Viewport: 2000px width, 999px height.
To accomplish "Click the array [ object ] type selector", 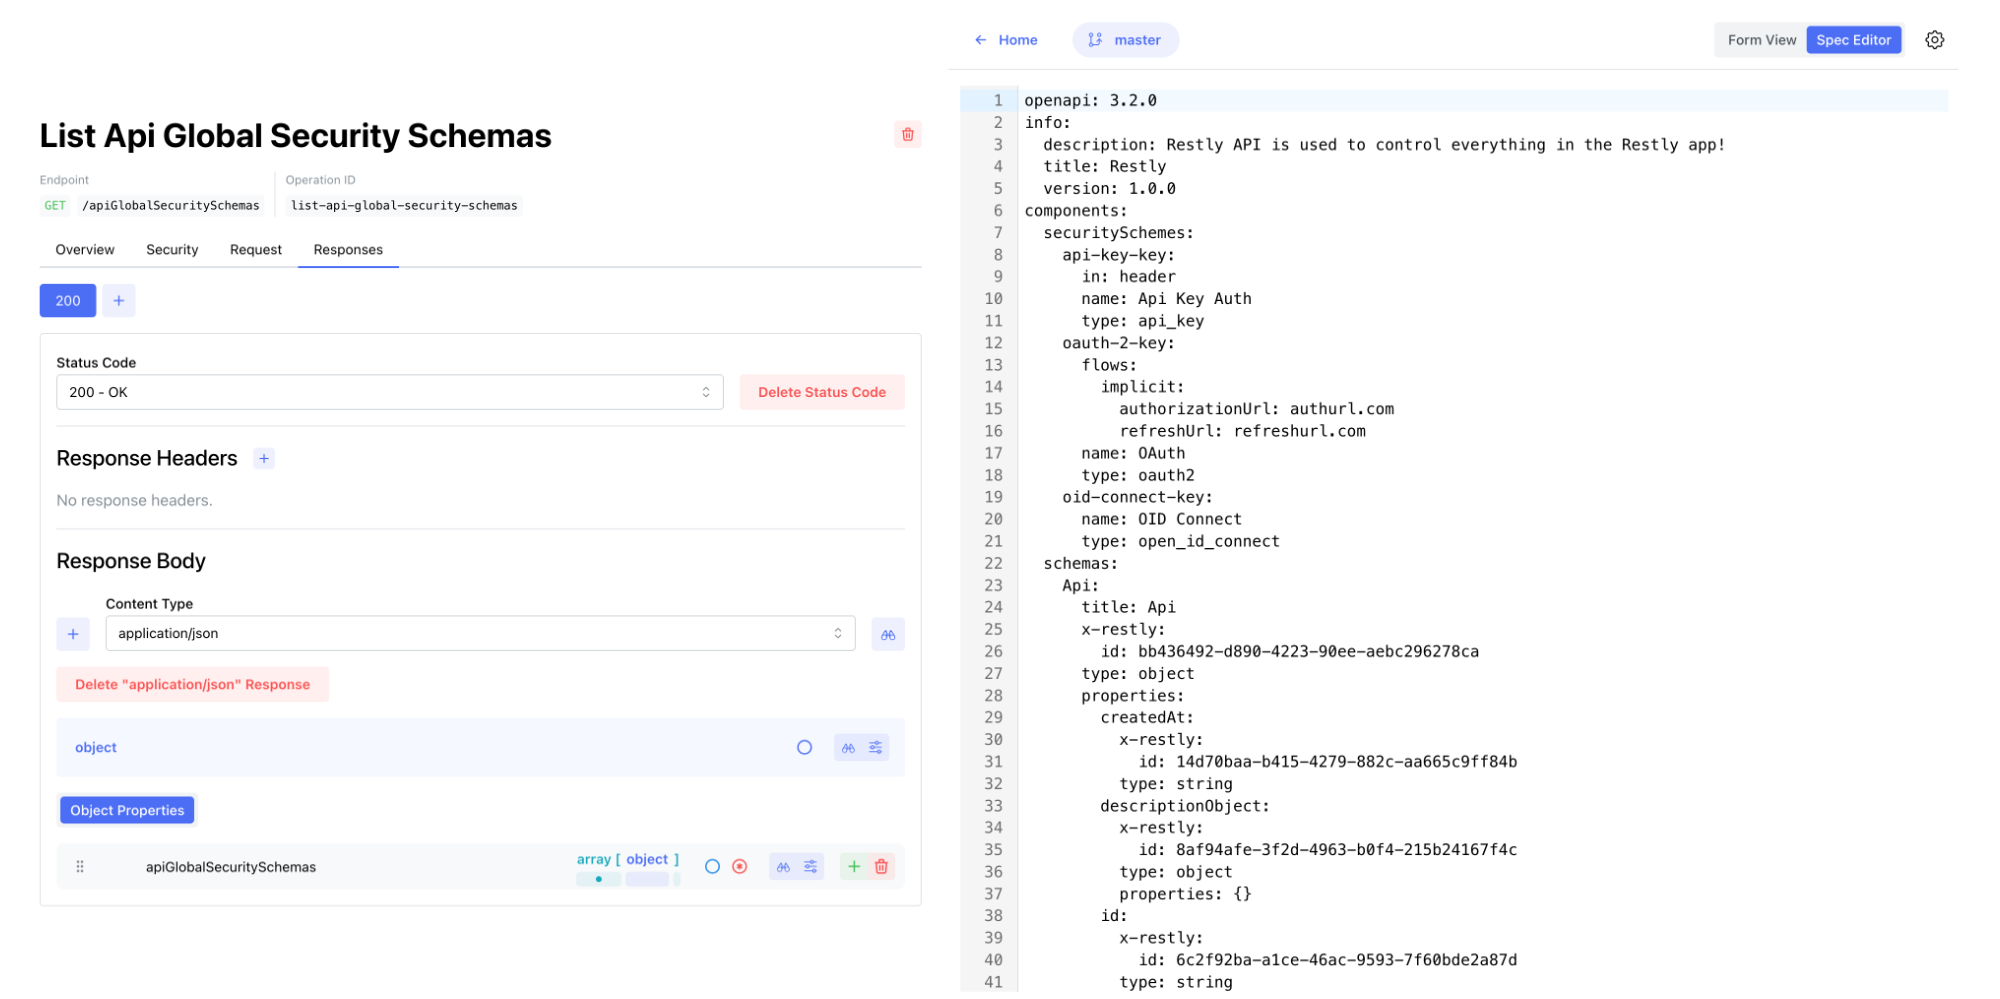I will tap(627, 859).
